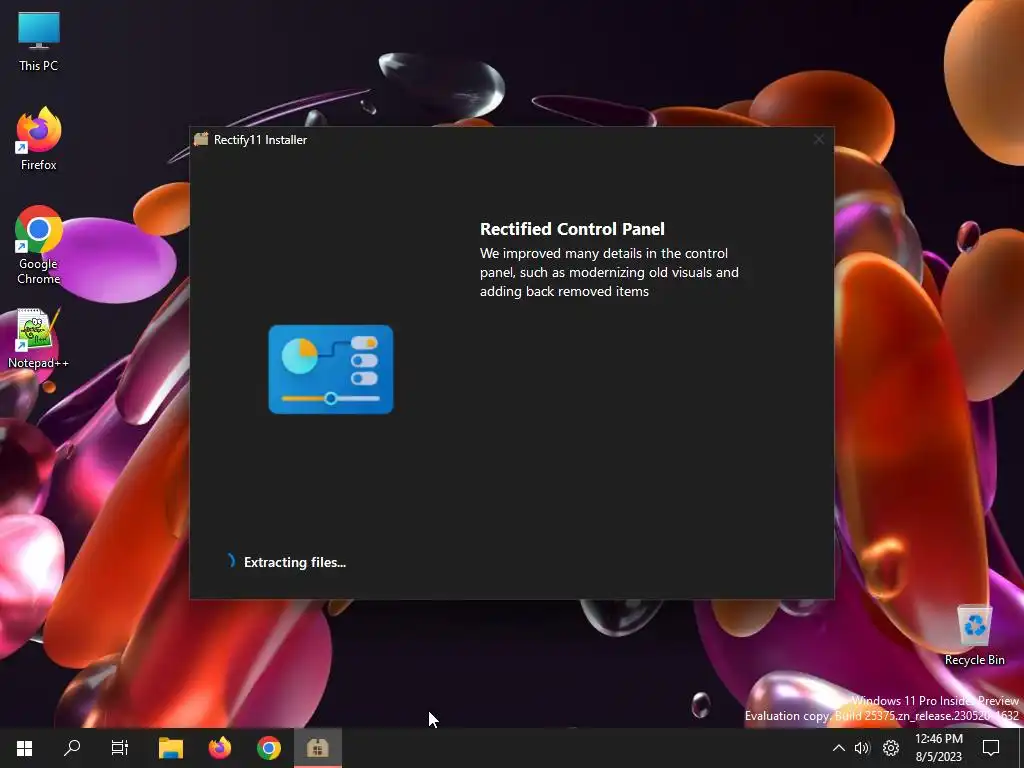Open the clock showing 12:46 PM
This screenshot has height=768, width=1024.
click(938, 748)
